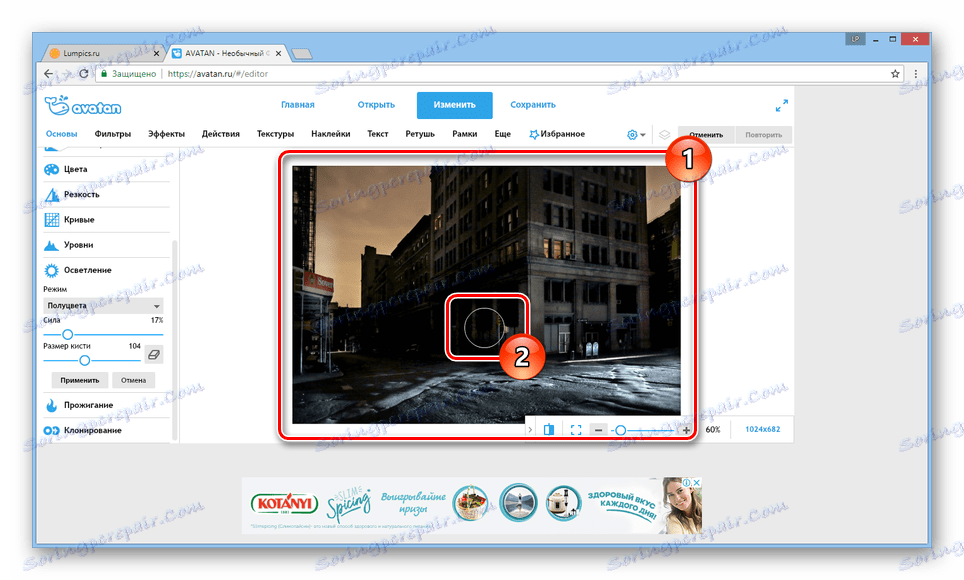Select the Основы tab

61,134
